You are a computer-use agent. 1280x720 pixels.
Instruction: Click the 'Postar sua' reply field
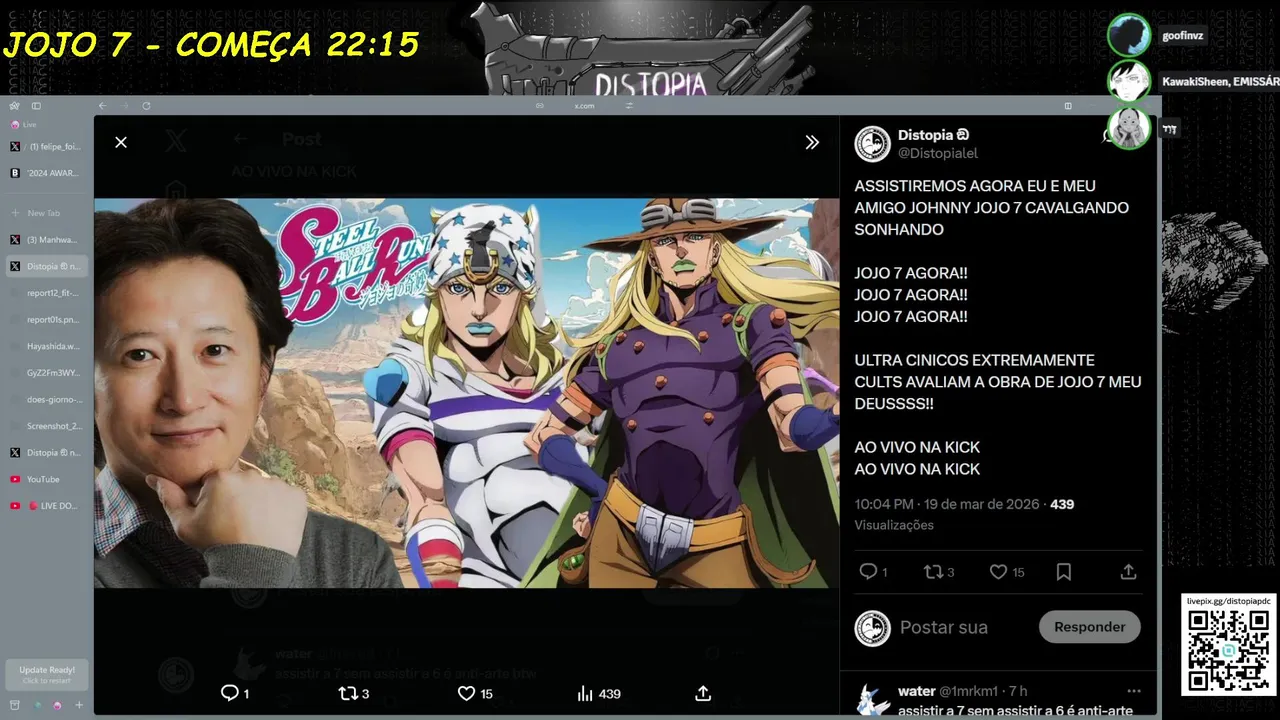(x=944, y=627)
